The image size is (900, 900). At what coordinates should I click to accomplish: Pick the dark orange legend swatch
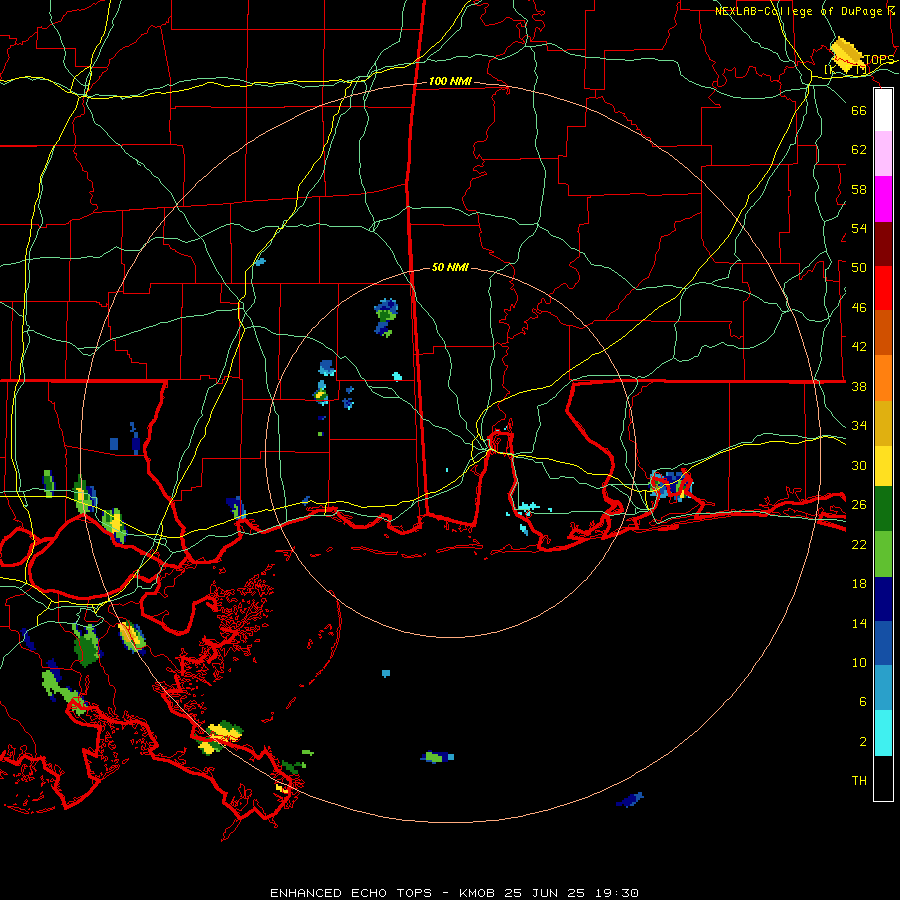[883, 332]
